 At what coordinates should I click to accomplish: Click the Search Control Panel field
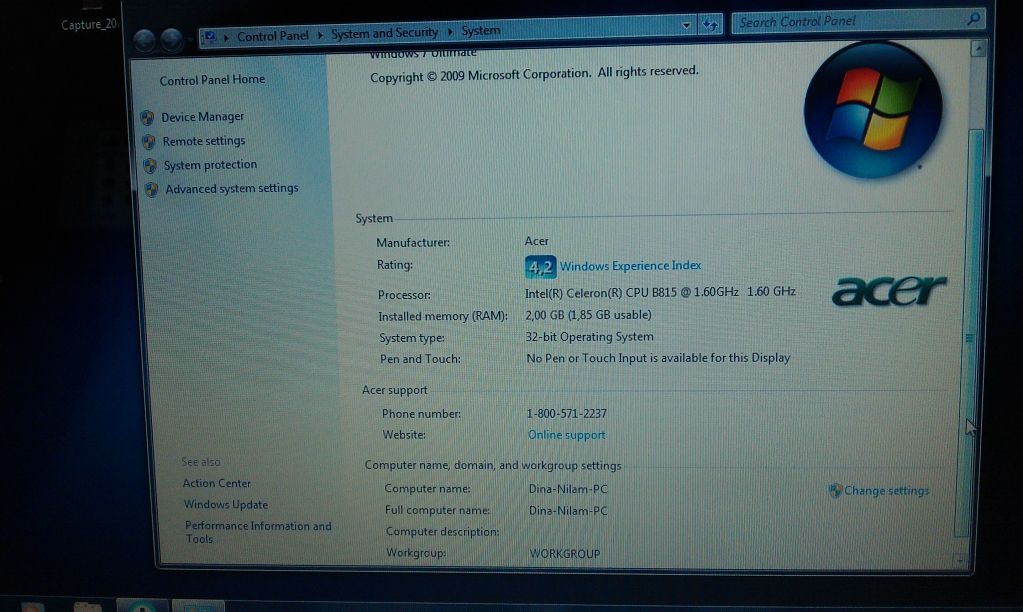858,21
